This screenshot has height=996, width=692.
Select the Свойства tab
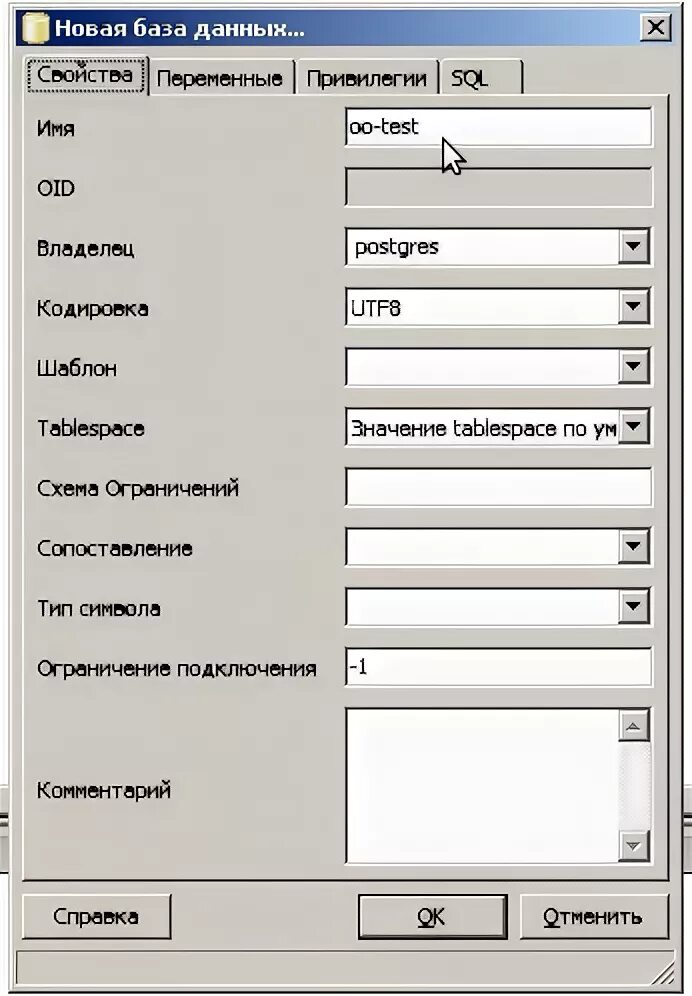(x=85, y=75)
